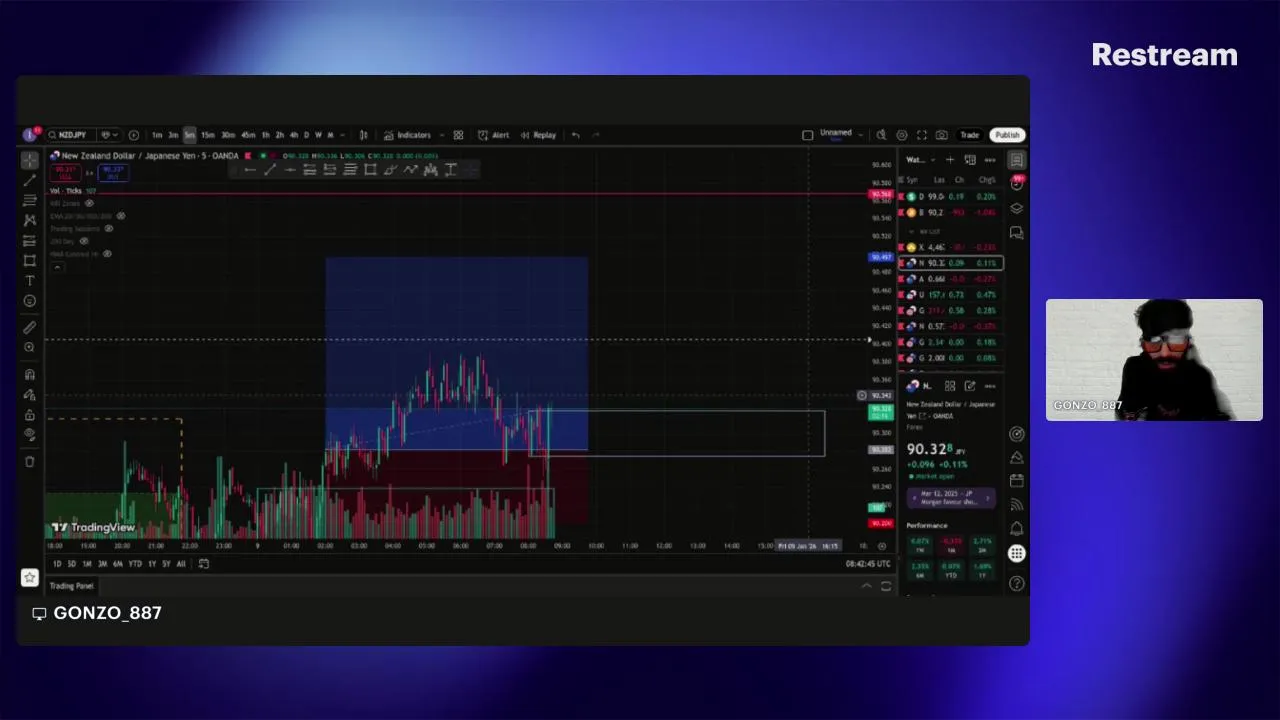Open the watchlist more options menu

[x=990, y=160]
